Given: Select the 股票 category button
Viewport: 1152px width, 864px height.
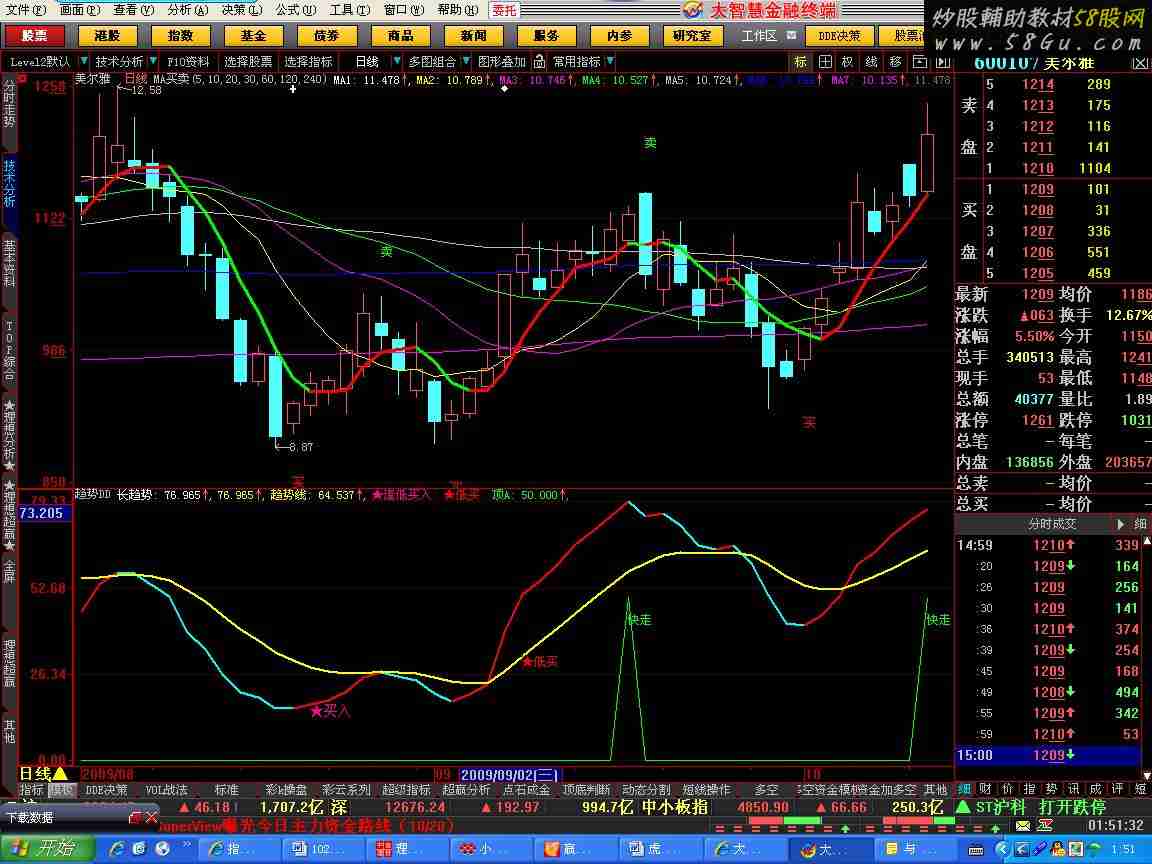Looking at the screenshot, I should pyautogui.click(x=34, y=35).
